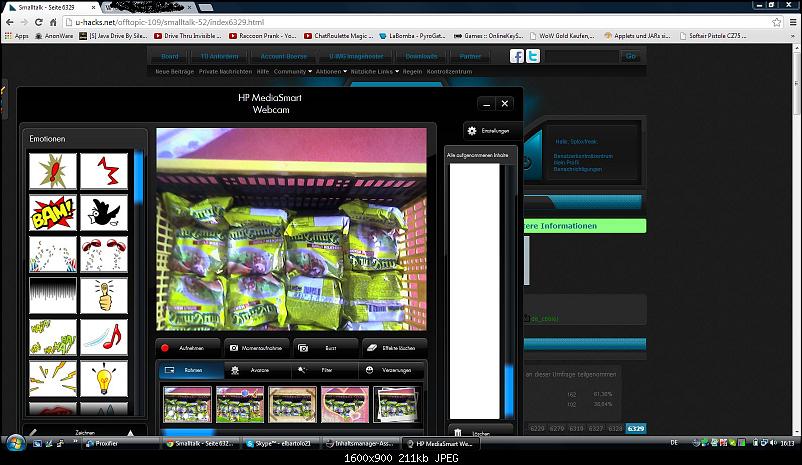Click the Facebook icon on the forum
The width and height of the screenshot is (802, 465).
click(x=518, y=56)
